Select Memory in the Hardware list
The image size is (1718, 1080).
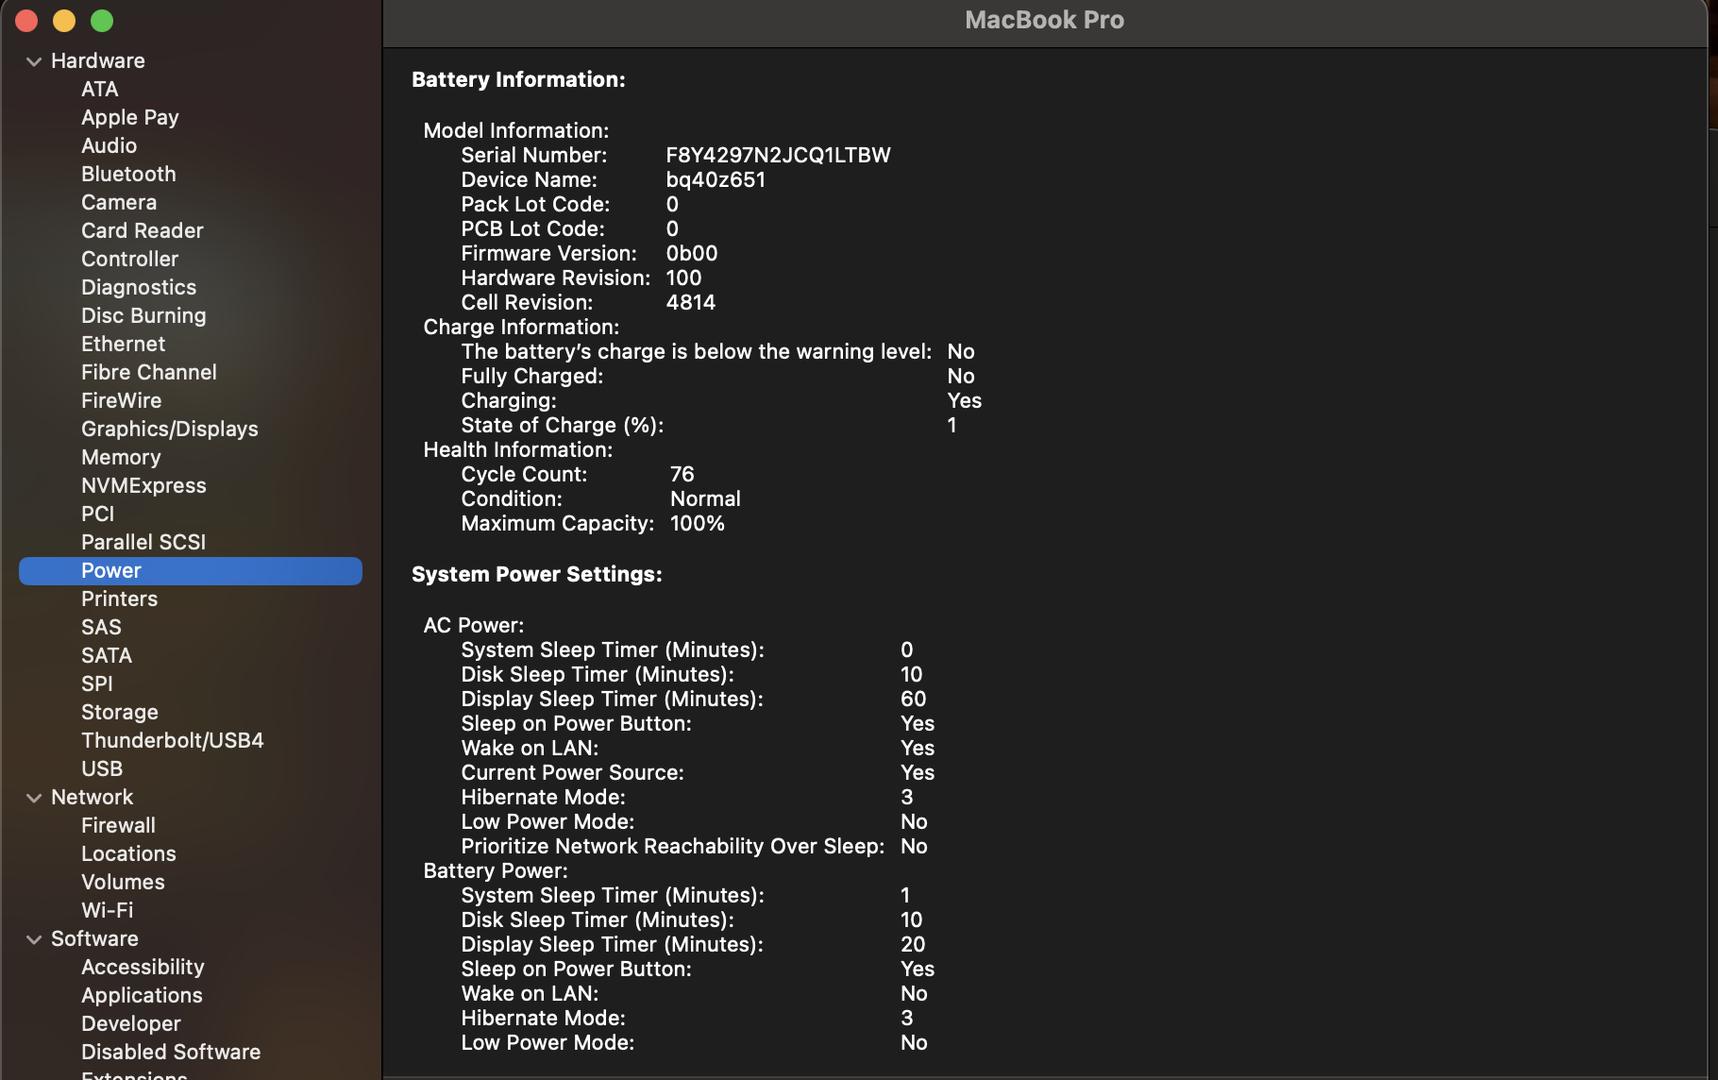tap(120, 457)
